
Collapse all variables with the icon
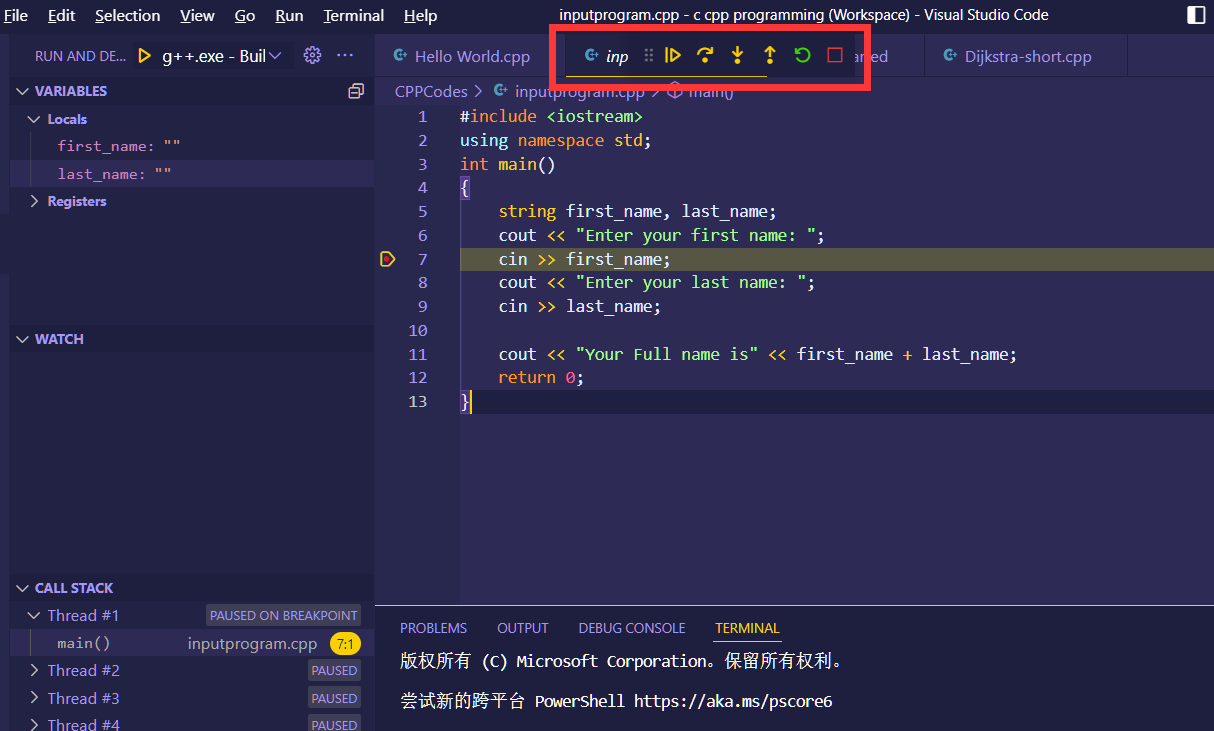tap(356, 91)
